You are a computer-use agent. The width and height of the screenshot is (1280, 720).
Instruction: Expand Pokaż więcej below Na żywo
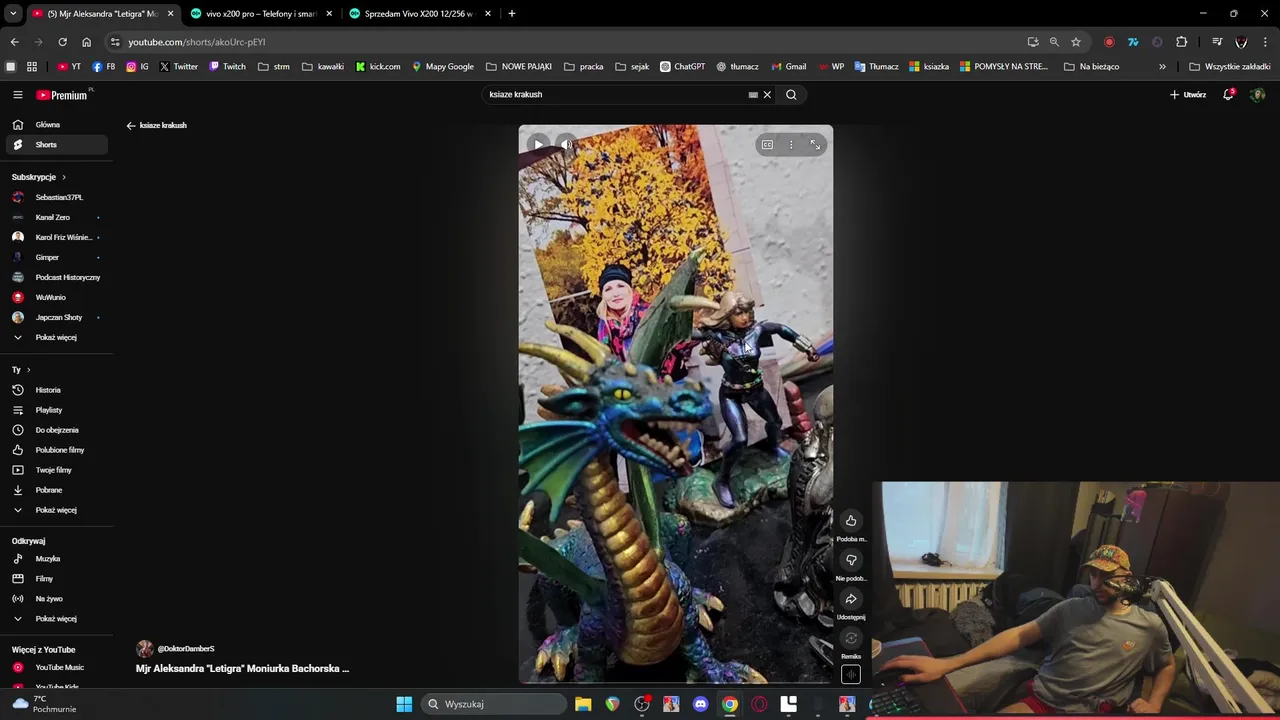57,619
